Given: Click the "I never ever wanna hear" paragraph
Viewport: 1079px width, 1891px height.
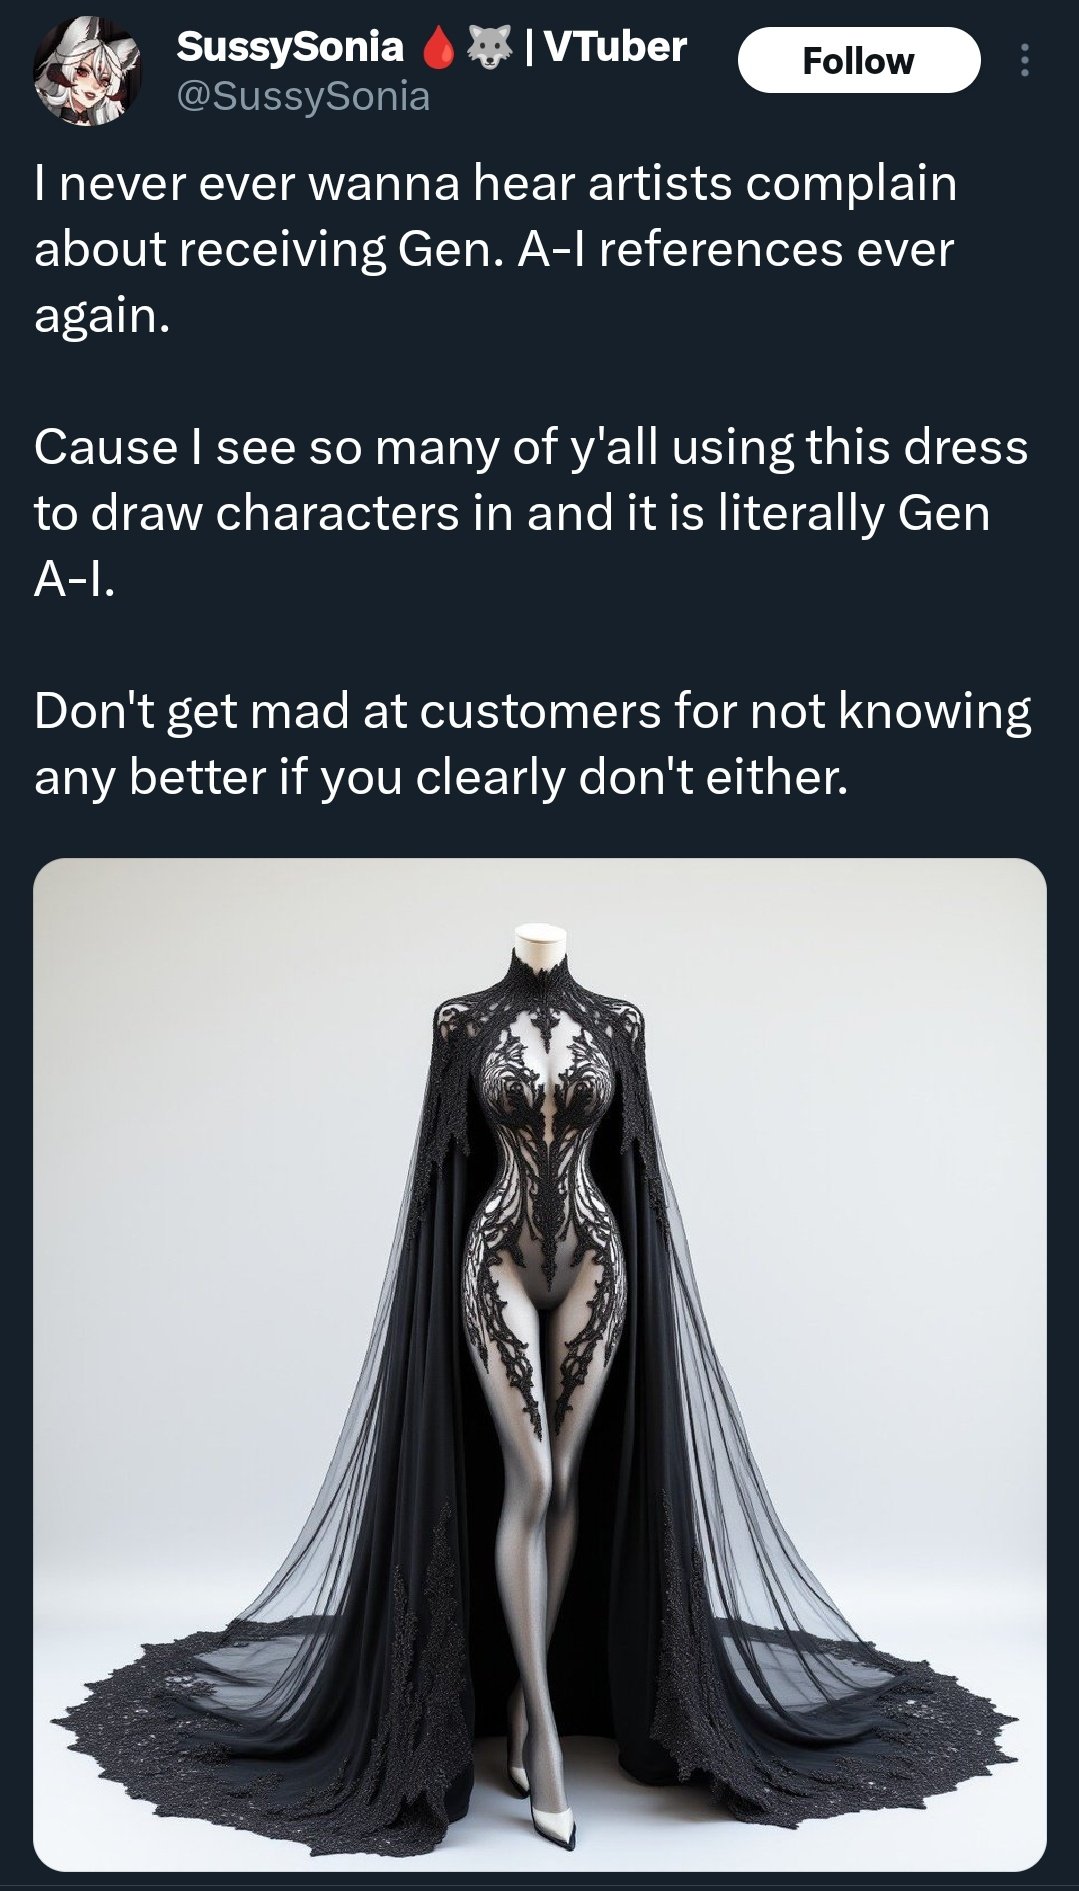Looking at the screenshot, I should [495, 249].
